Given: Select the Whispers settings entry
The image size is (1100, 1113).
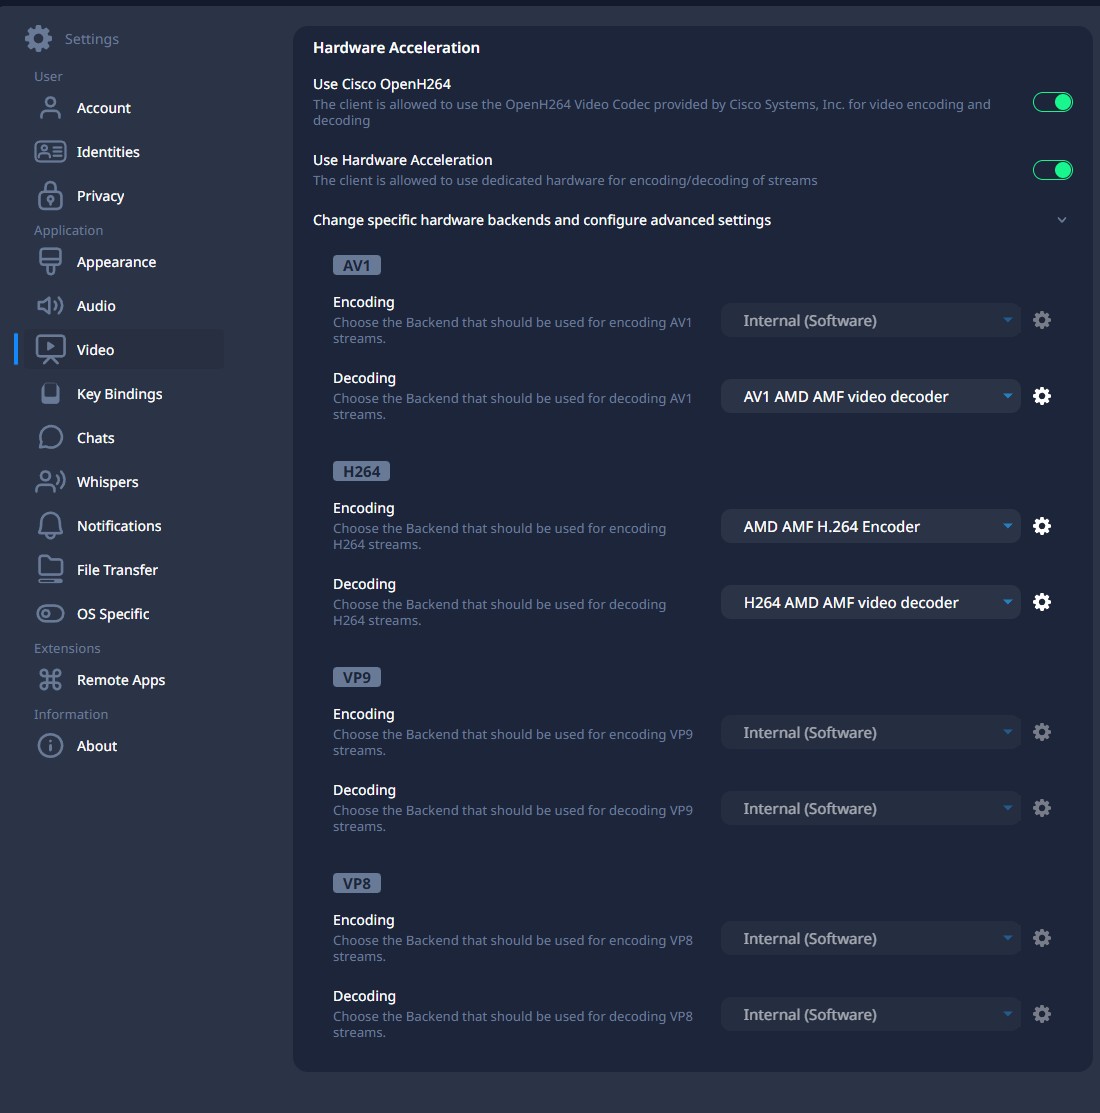Looking at the screenshot, I should 107,482.
